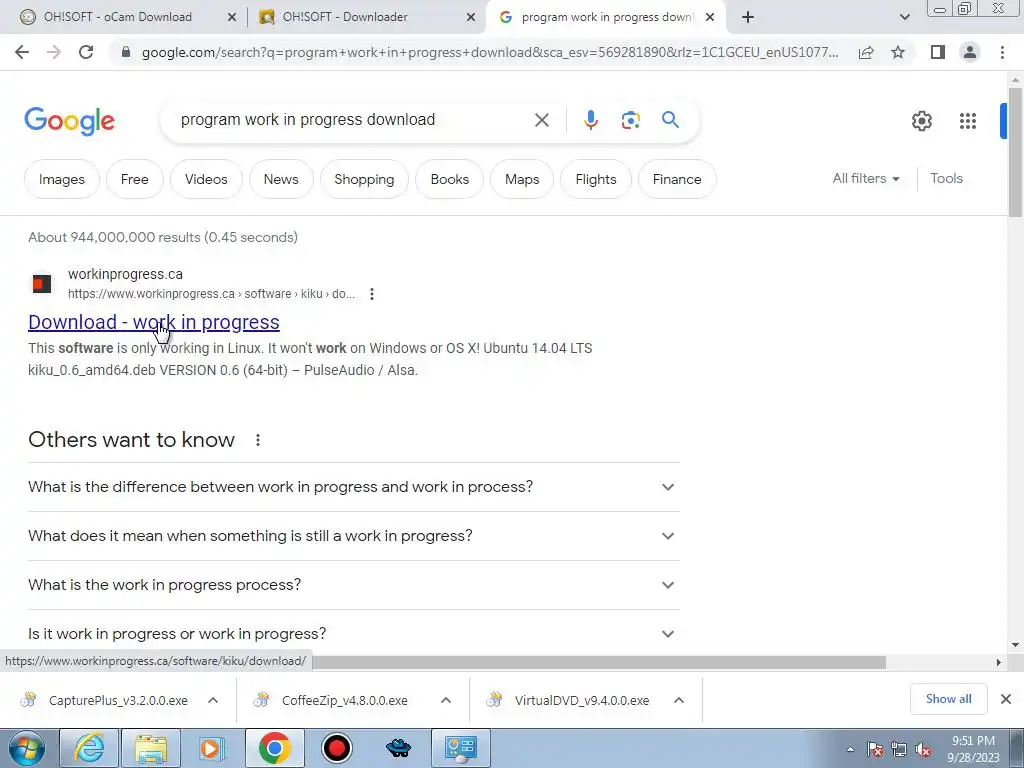Open search Tools
The height and width of the screenshot is (768, 1024).
click(946, 178)
